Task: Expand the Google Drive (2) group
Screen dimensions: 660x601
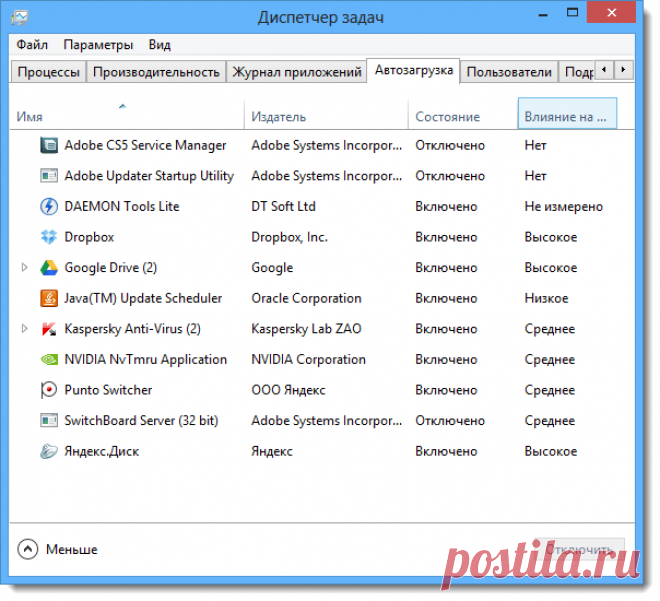Action: 24,267
